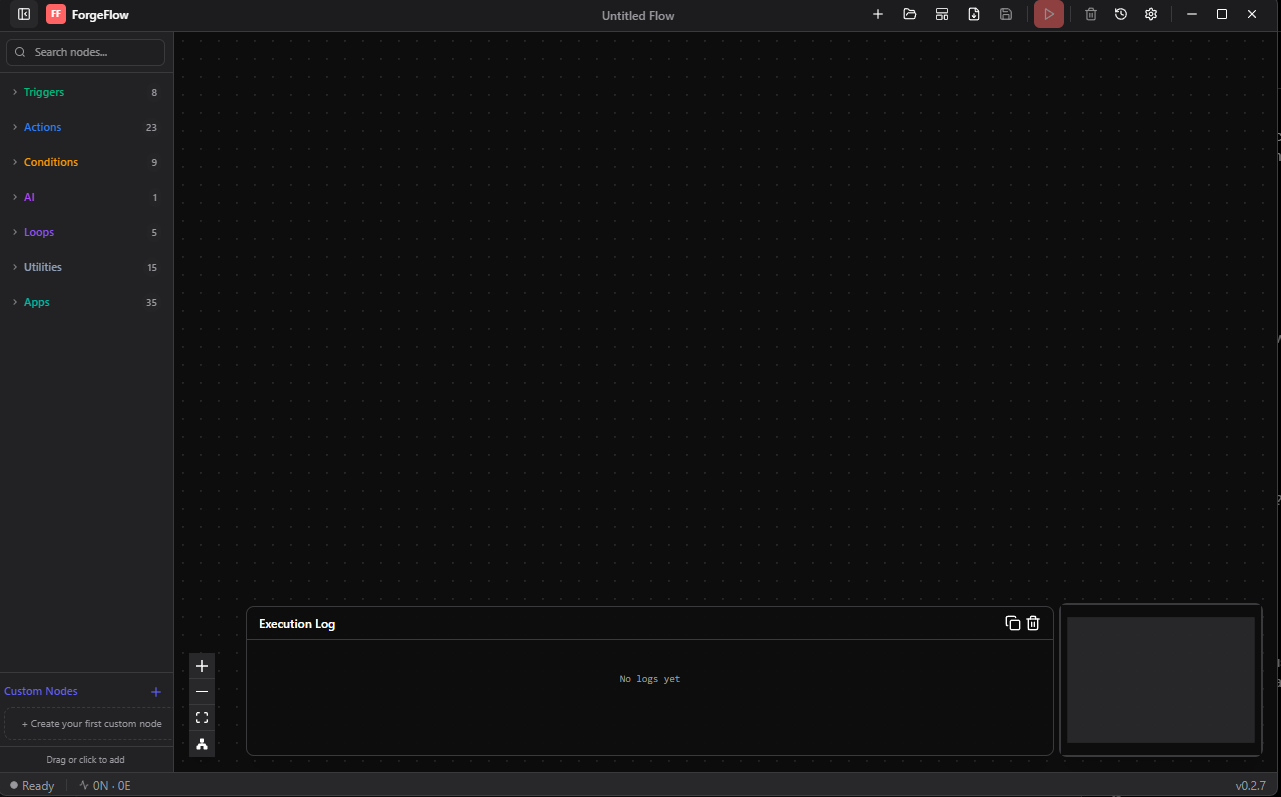Open the ForgeFlow app menu
Screen dimensions: 1281x797
click(56, 14)
